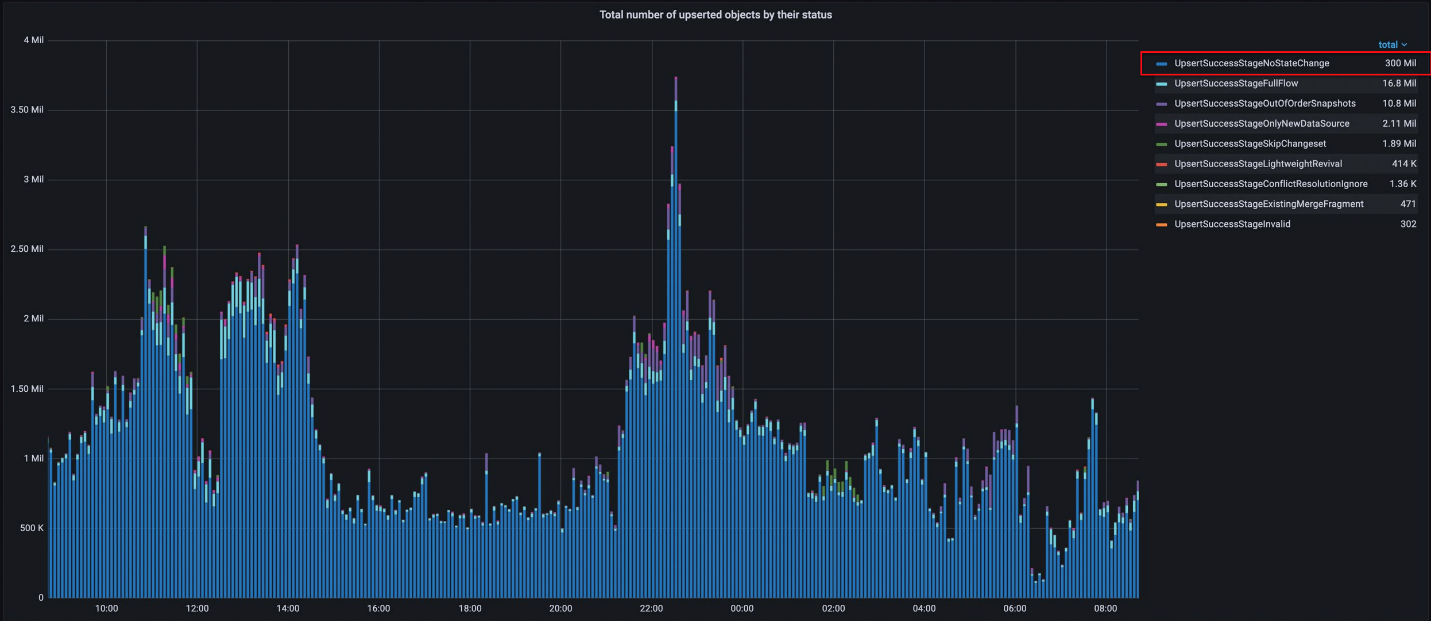Click the '22:00' x-axis time label
The image size is (1431, 621).
(x=651, y=608)
